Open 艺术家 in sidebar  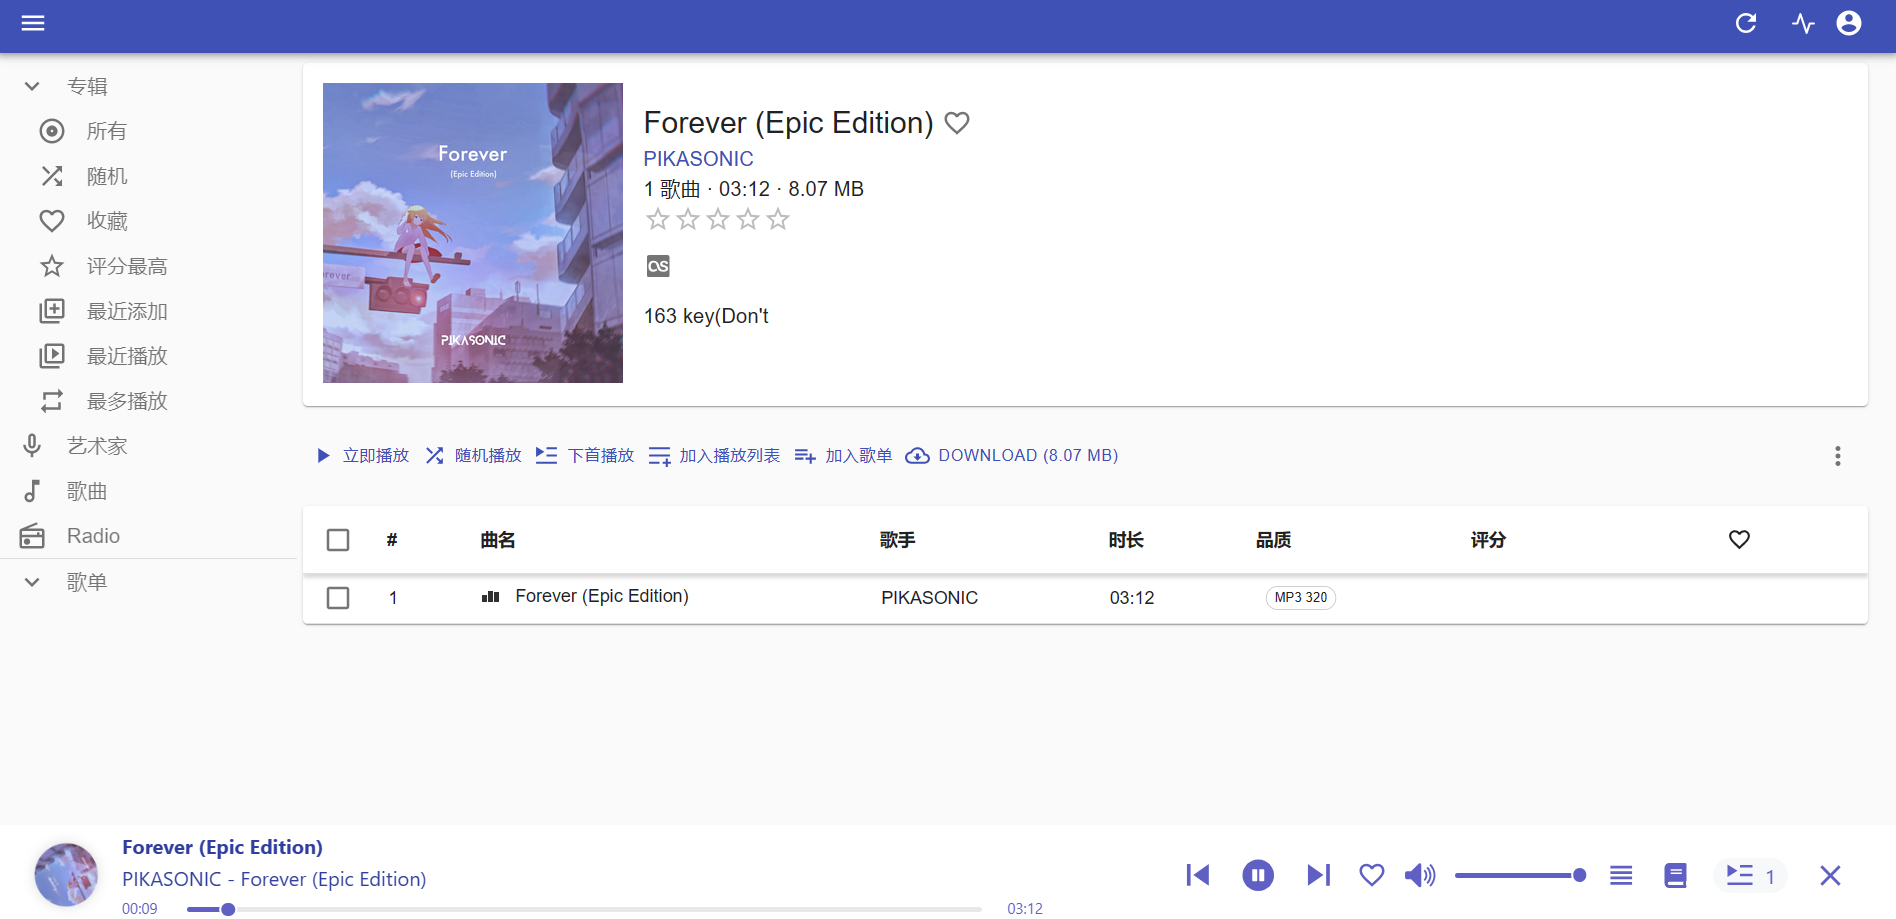click(97, 446)
